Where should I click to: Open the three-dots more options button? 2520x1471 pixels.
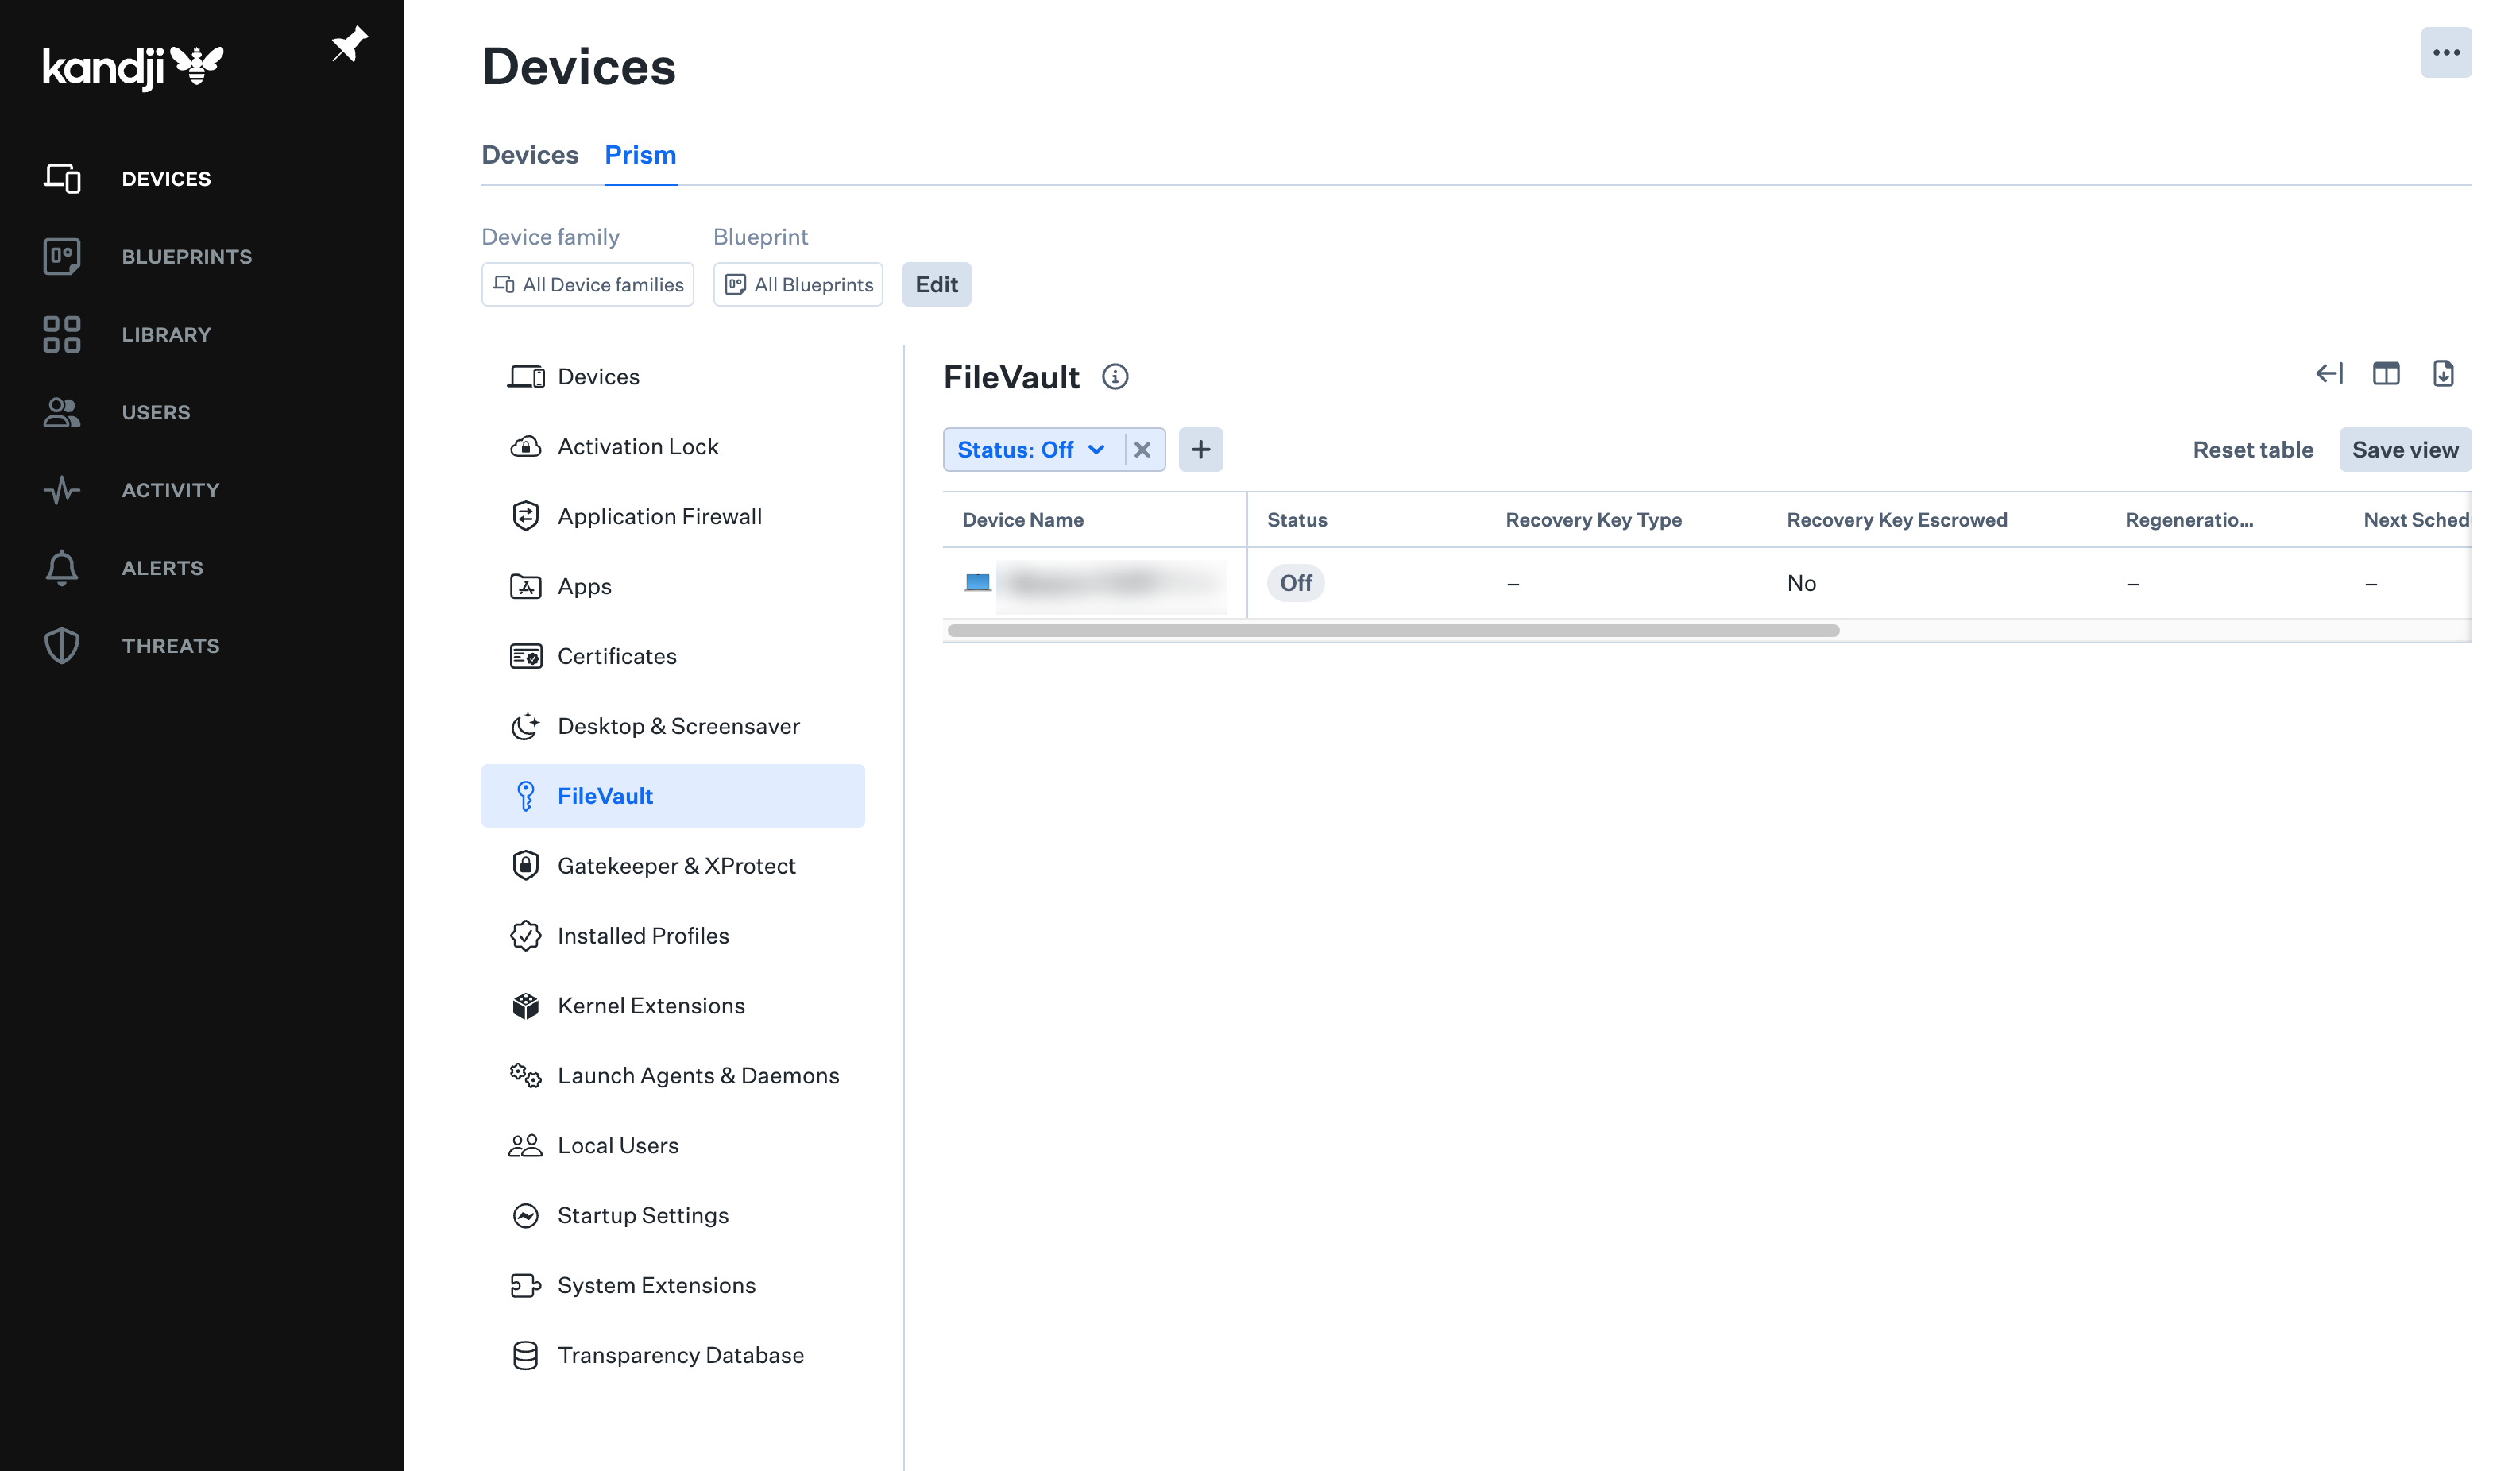tap(2445, 53)
